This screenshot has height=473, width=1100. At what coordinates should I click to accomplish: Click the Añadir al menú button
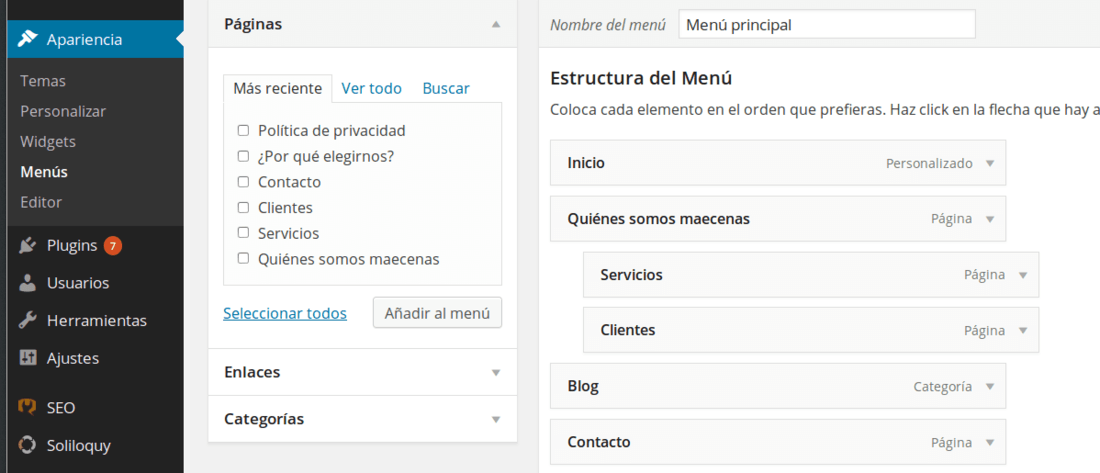437,313
